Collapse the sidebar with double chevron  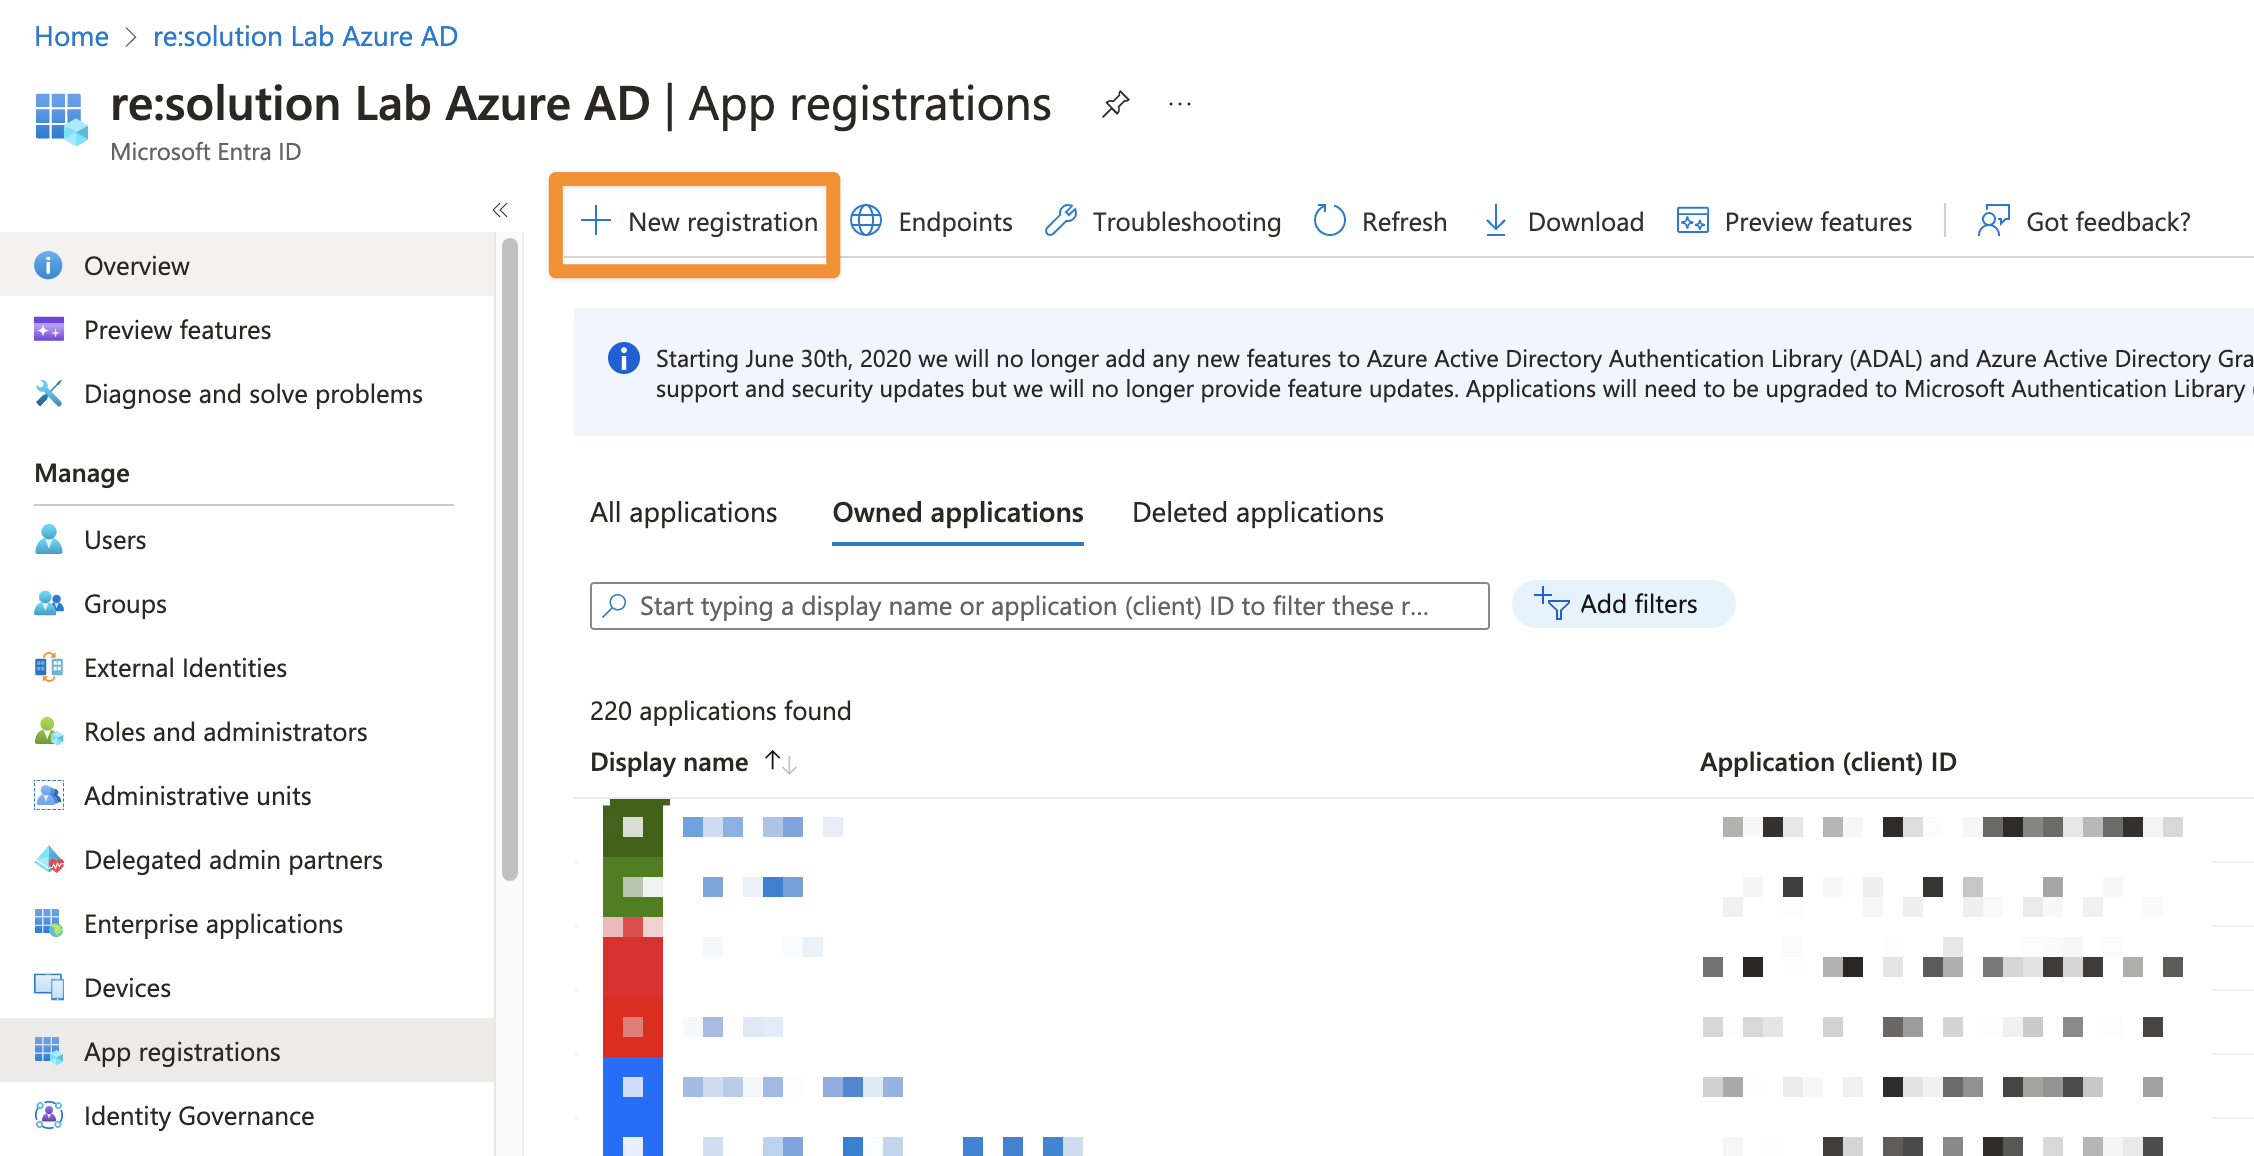[500, 210]
